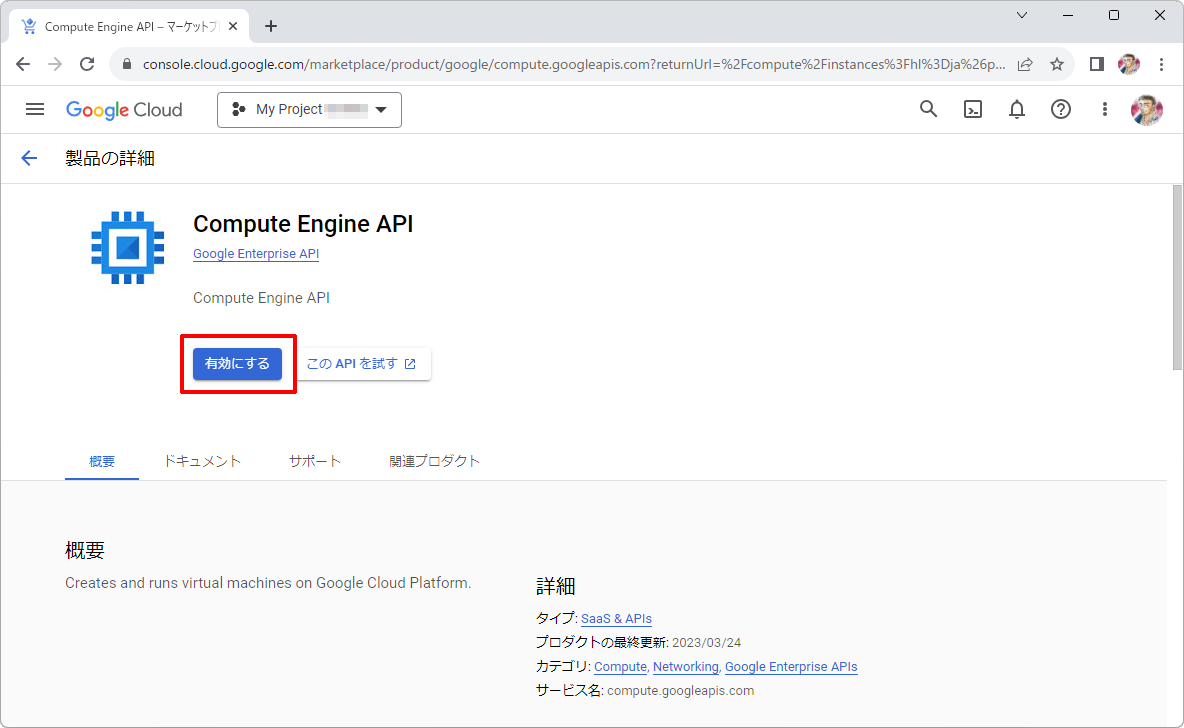
Task: Switch to the 概要 tab
Action: coord(102,461)
